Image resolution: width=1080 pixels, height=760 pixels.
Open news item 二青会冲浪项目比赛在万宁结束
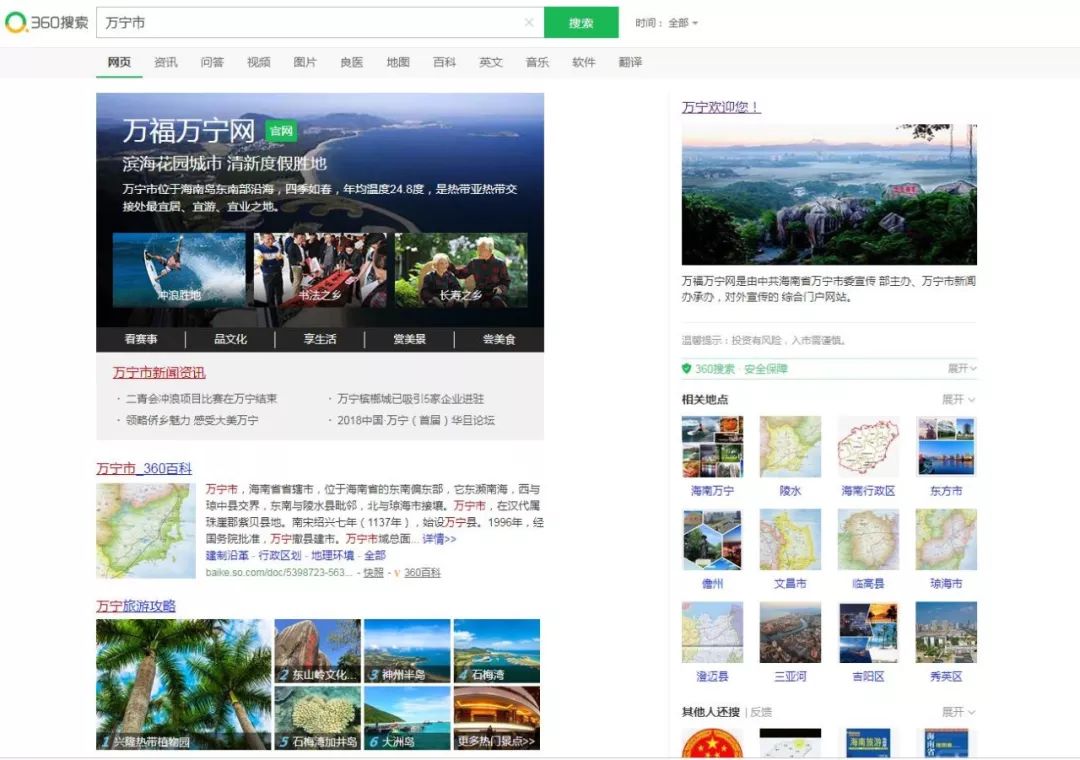pyautogui.click(x=201, y=398)
